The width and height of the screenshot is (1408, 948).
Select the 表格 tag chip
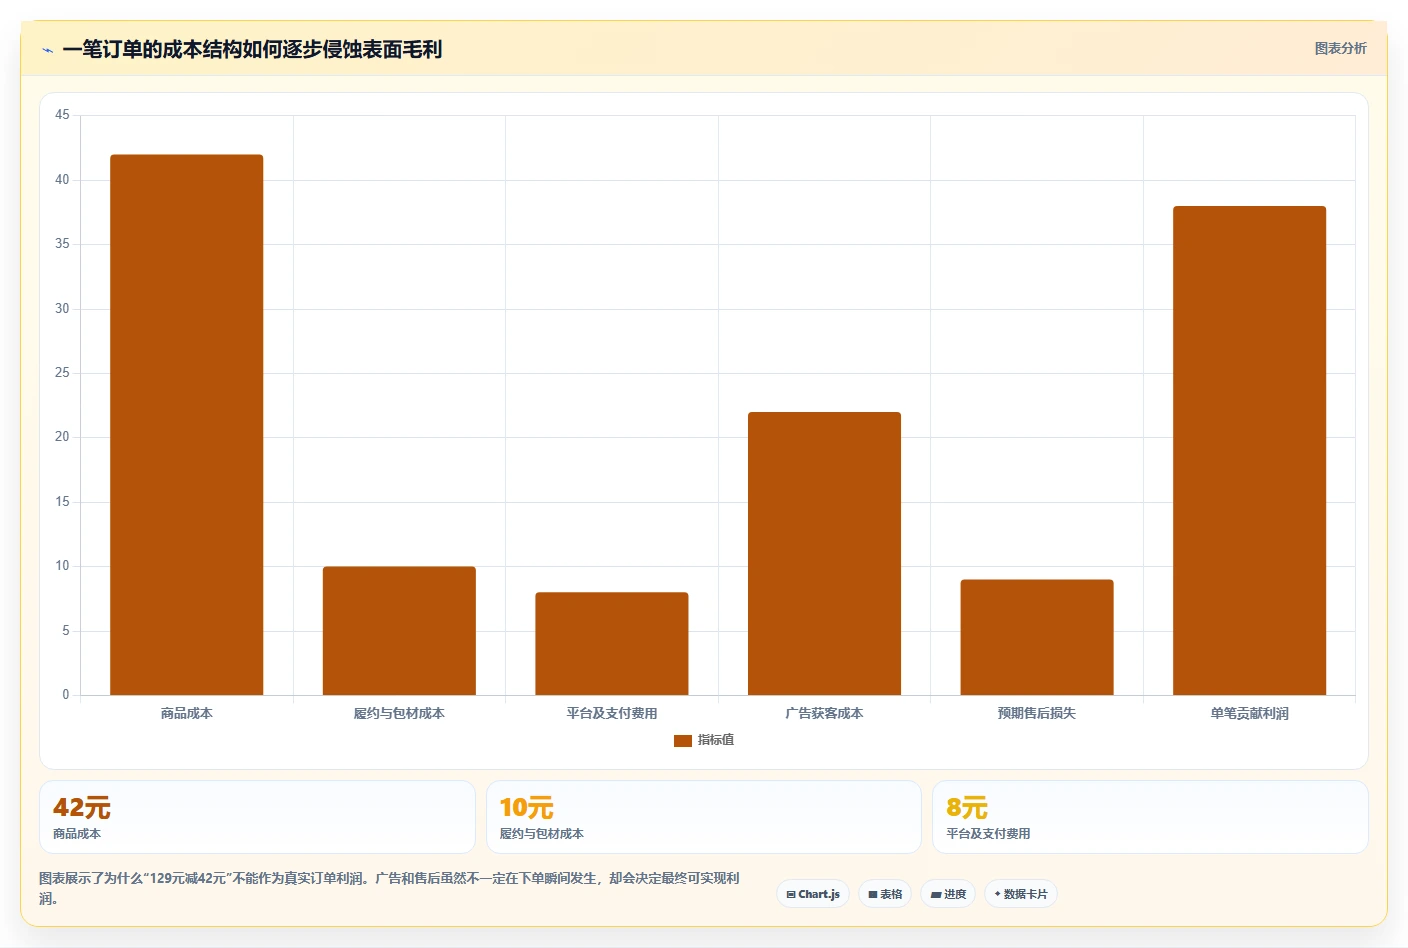pyautogui.click(x=885, y=894)
